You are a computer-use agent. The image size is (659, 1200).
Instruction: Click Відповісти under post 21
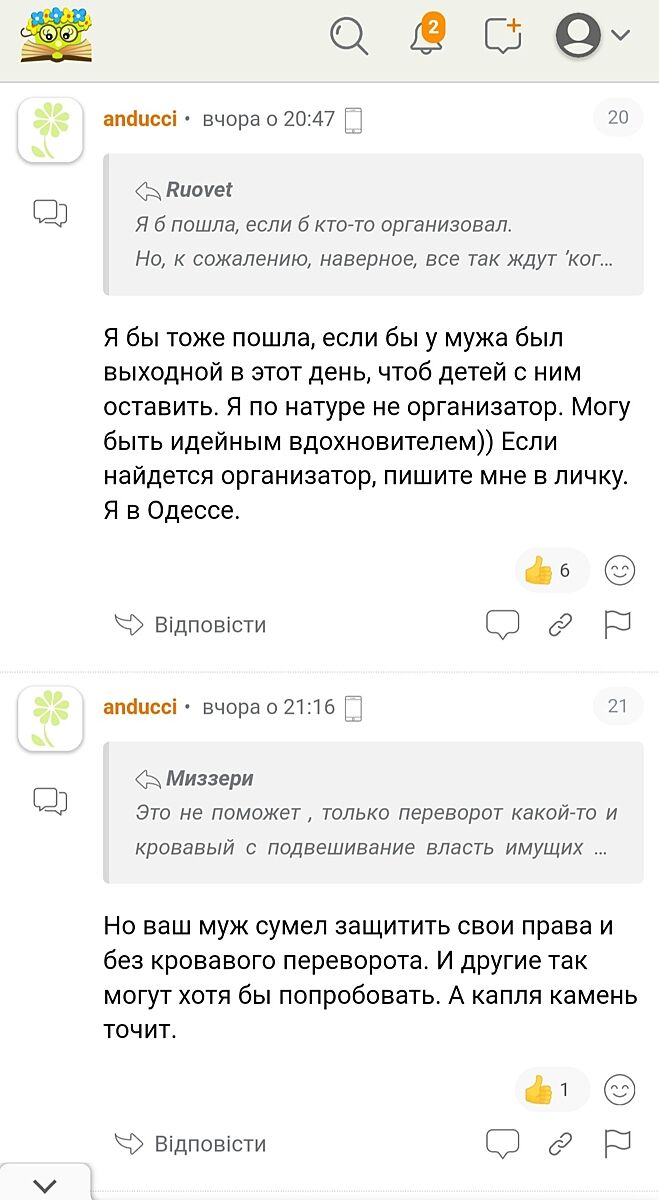pos(191,1143)
